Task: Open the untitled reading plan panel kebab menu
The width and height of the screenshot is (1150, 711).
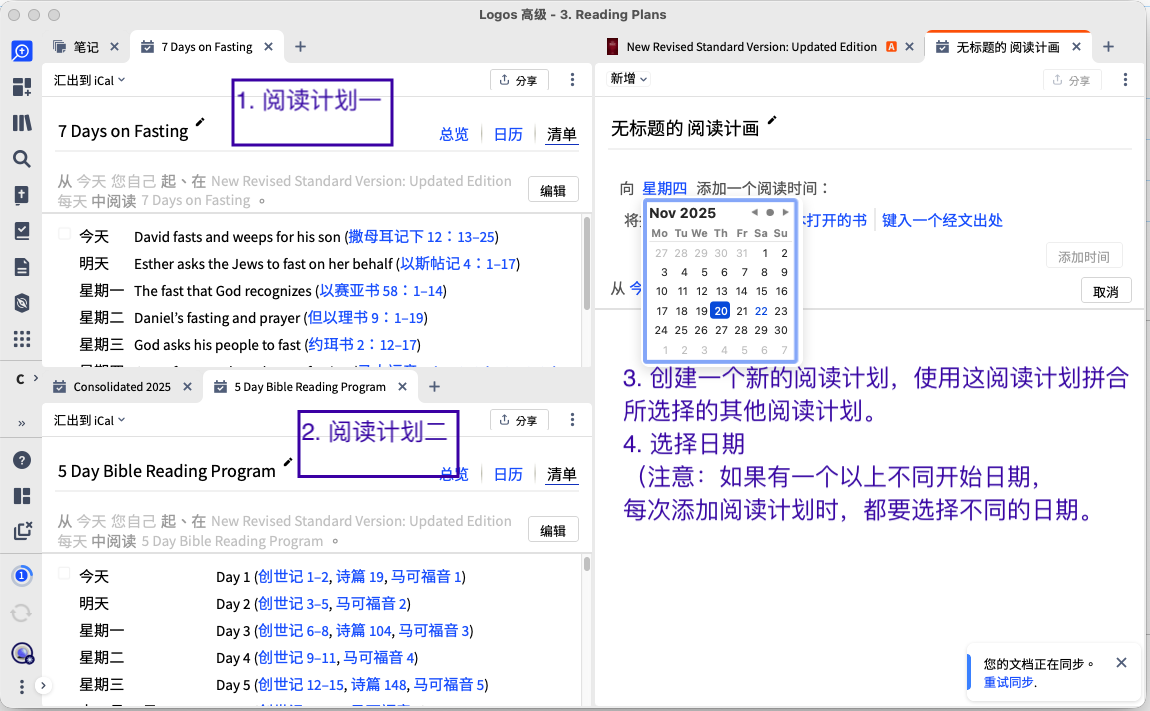Action: (1125, 79)
